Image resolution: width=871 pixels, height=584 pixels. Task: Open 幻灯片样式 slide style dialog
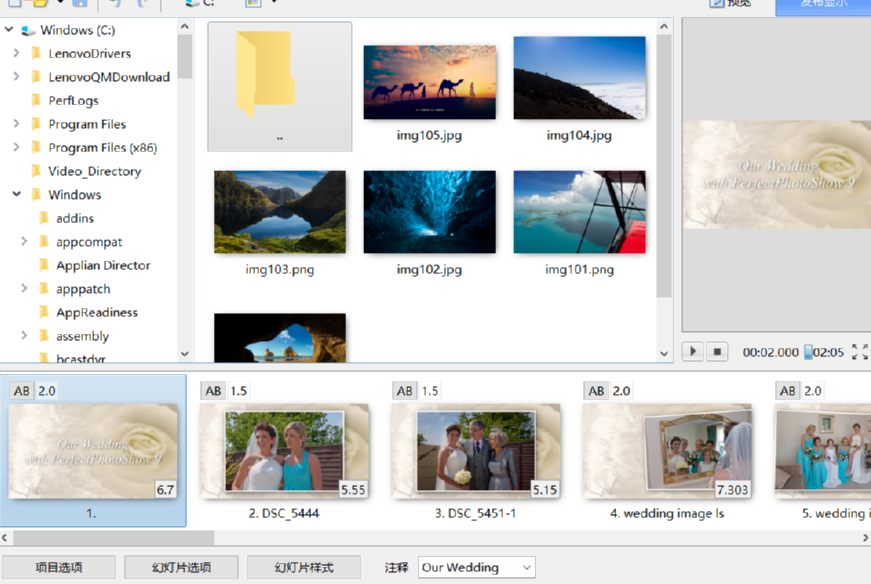pyautogui.click(x=304, y=567)
